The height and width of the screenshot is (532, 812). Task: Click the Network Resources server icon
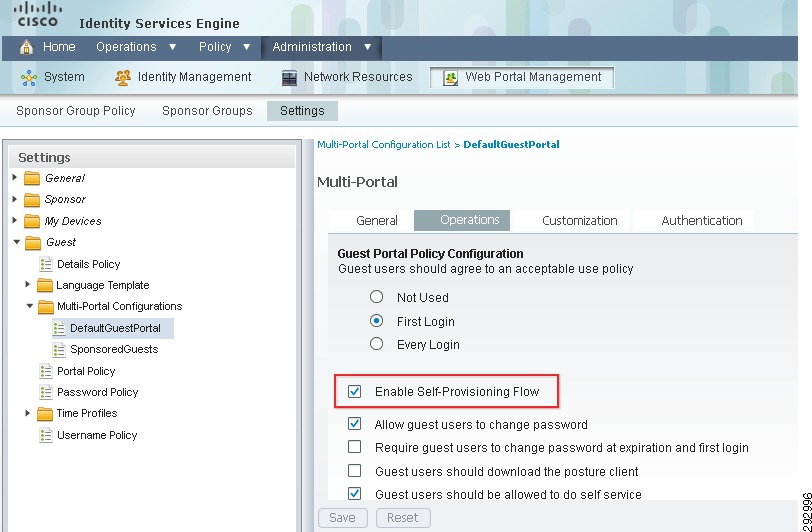289,78
